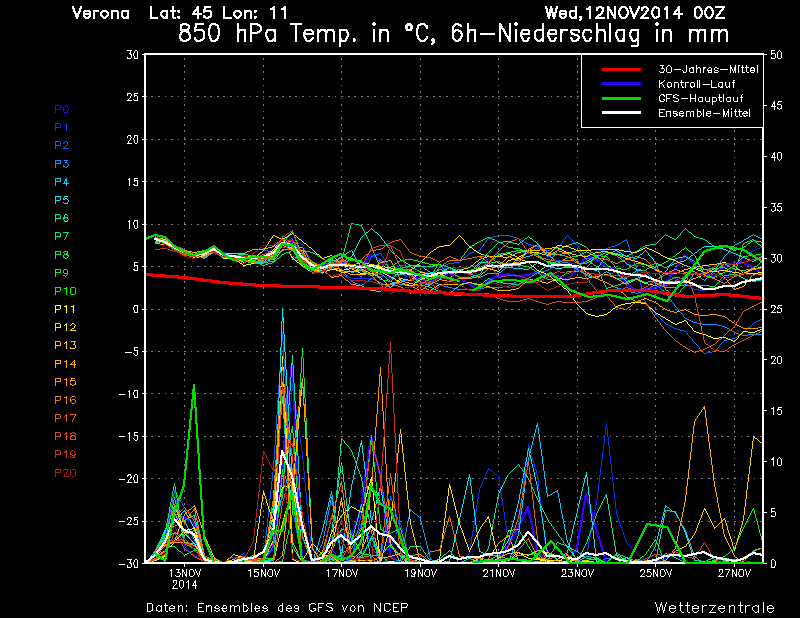Click the blue Kontroll-Lauf legend line
Screen dimensions: 800x618
(x=621, y=84)
